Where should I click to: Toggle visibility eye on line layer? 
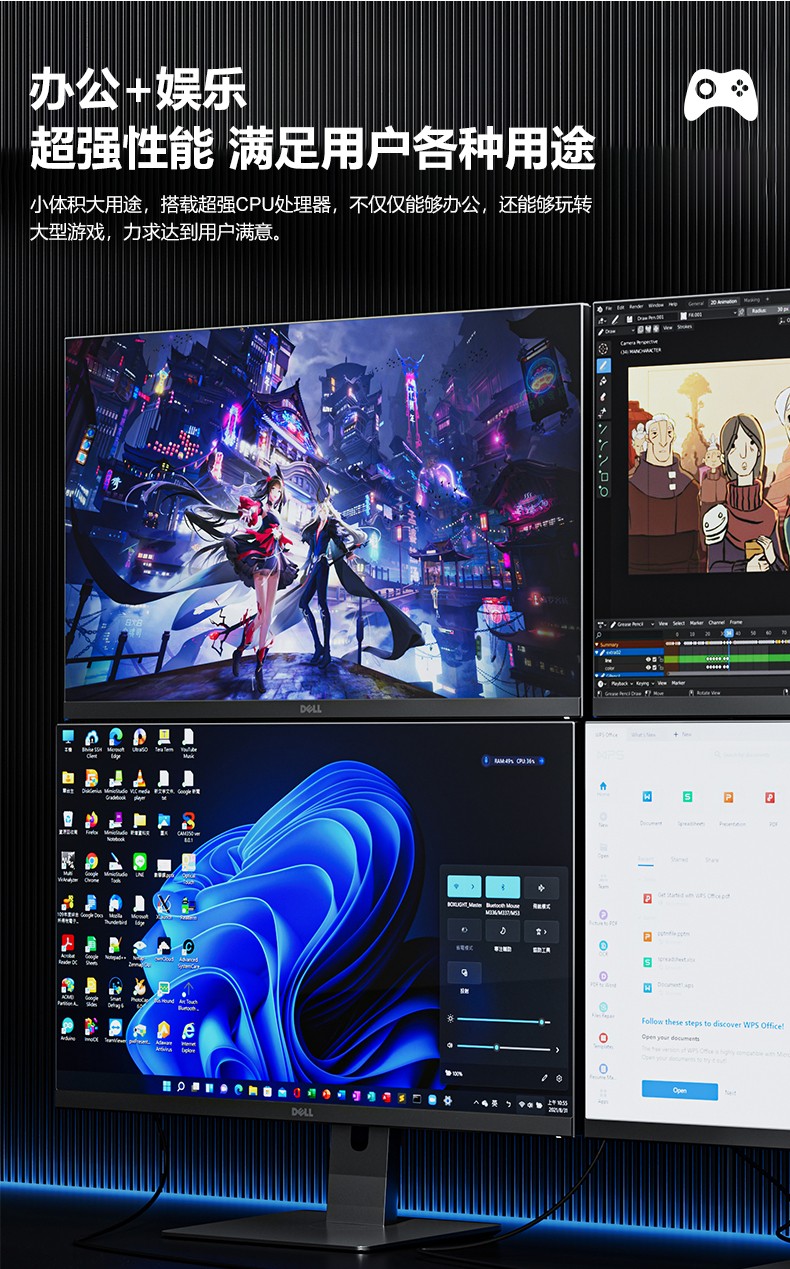click(648, 659)
